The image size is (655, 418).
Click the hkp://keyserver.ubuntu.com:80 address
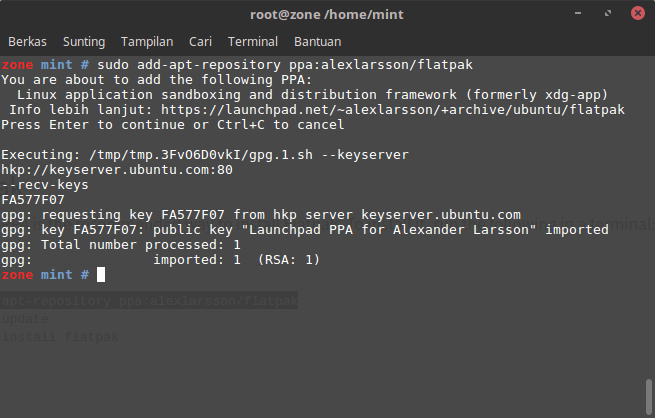tap(117, 170)
